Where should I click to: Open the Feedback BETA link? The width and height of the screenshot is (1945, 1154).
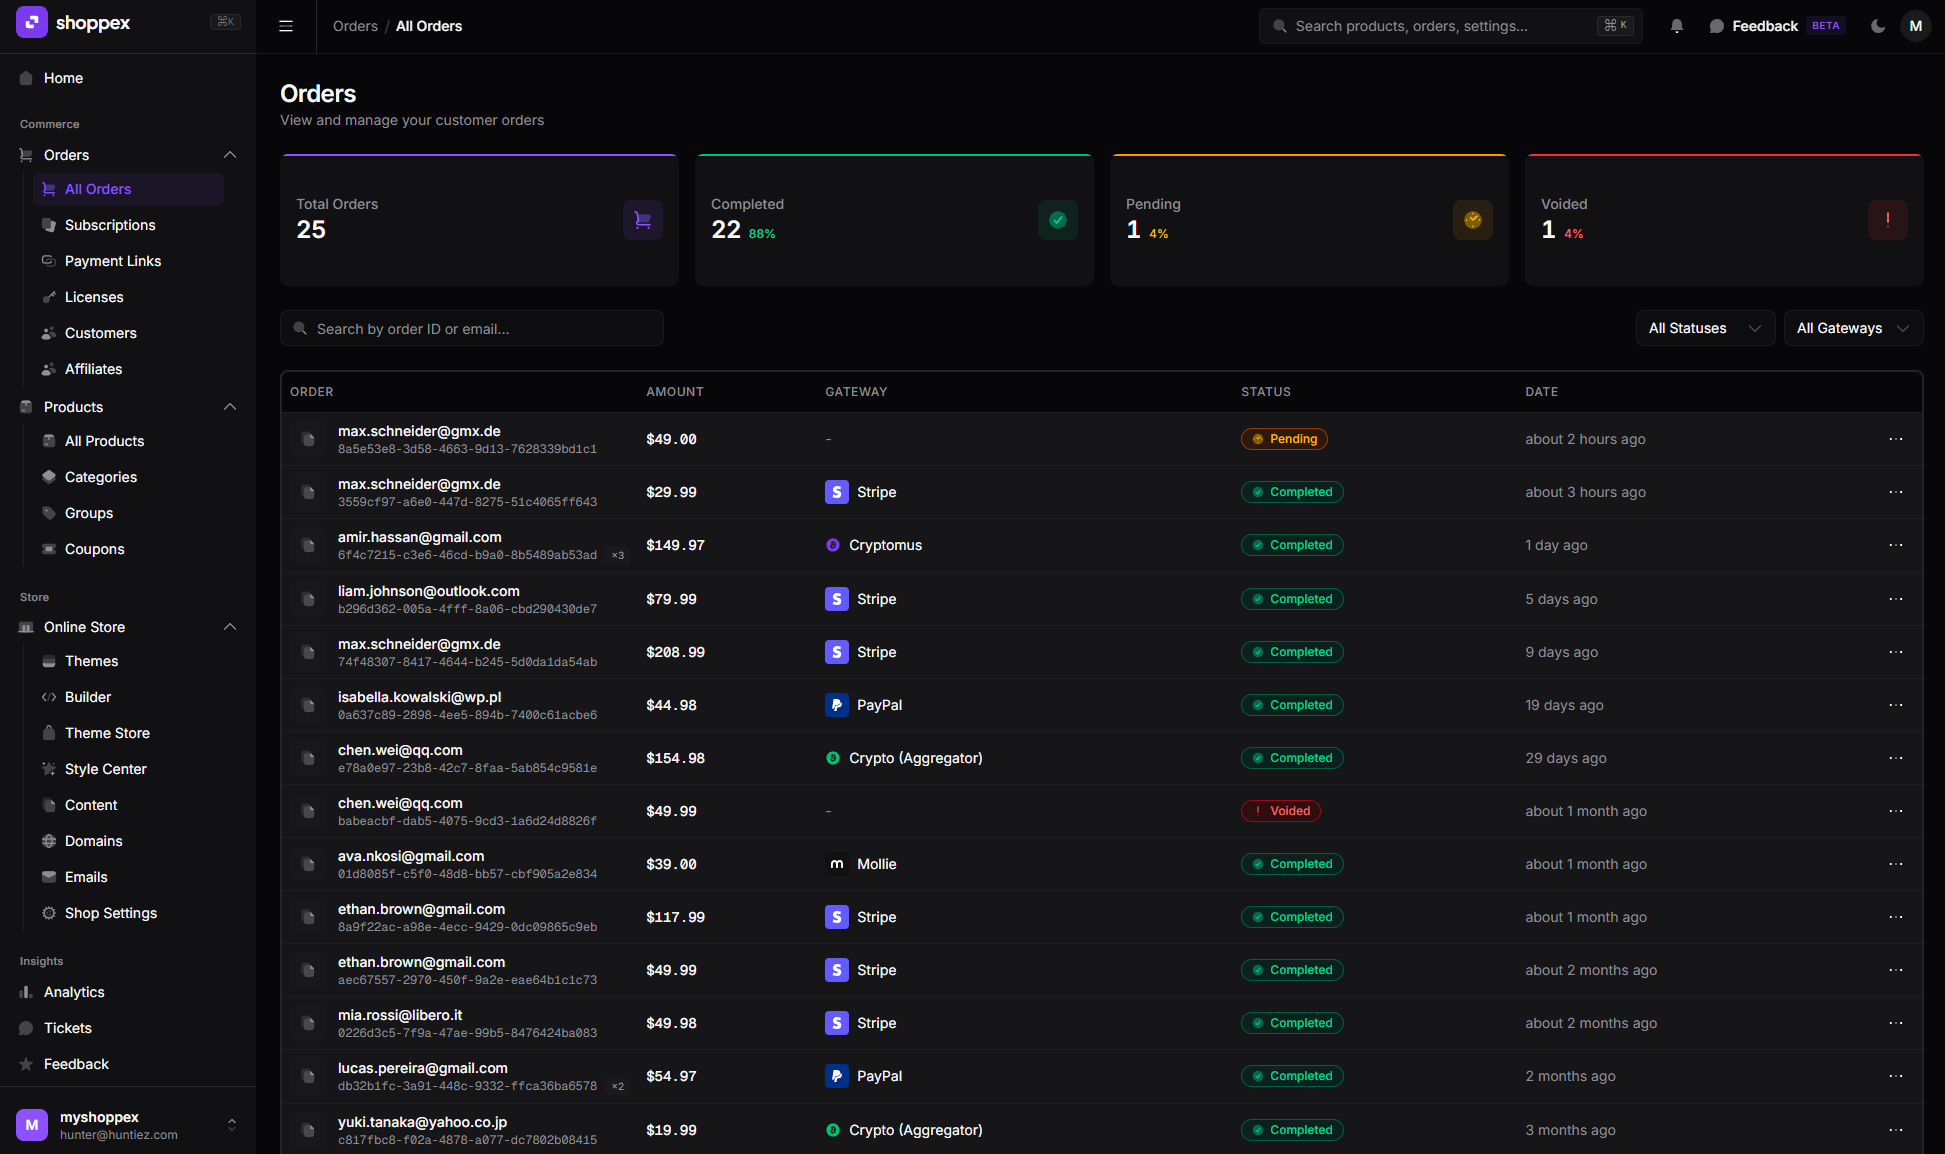(1765, 26)
